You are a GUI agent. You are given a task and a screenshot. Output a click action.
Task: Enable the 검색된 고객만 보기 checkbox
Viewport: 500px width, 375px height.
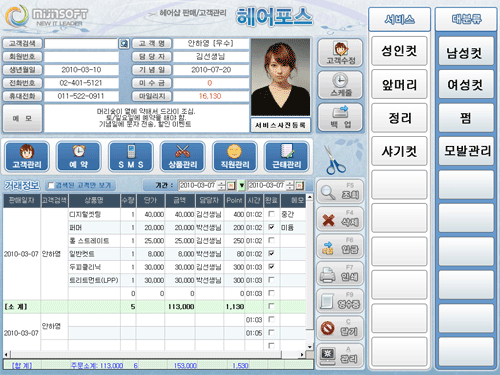(x=51, y=185)
